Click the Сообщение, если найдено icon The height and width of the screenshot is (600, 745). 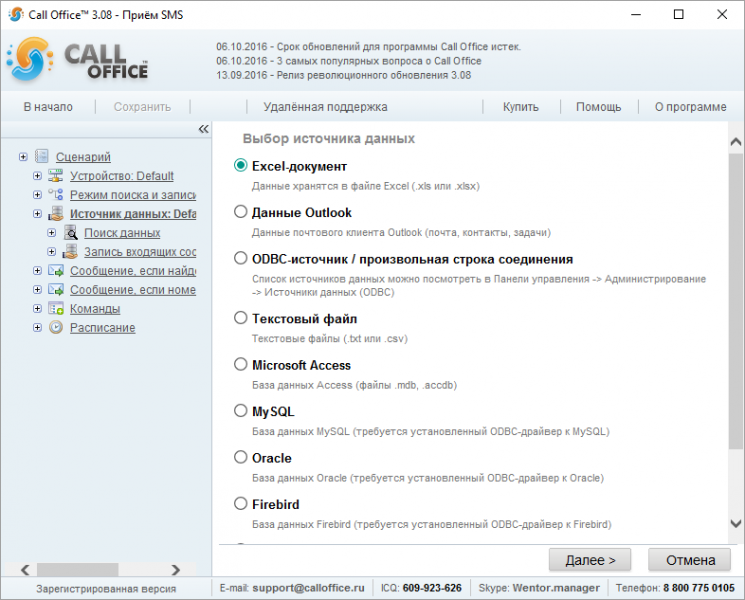point(56,270)
